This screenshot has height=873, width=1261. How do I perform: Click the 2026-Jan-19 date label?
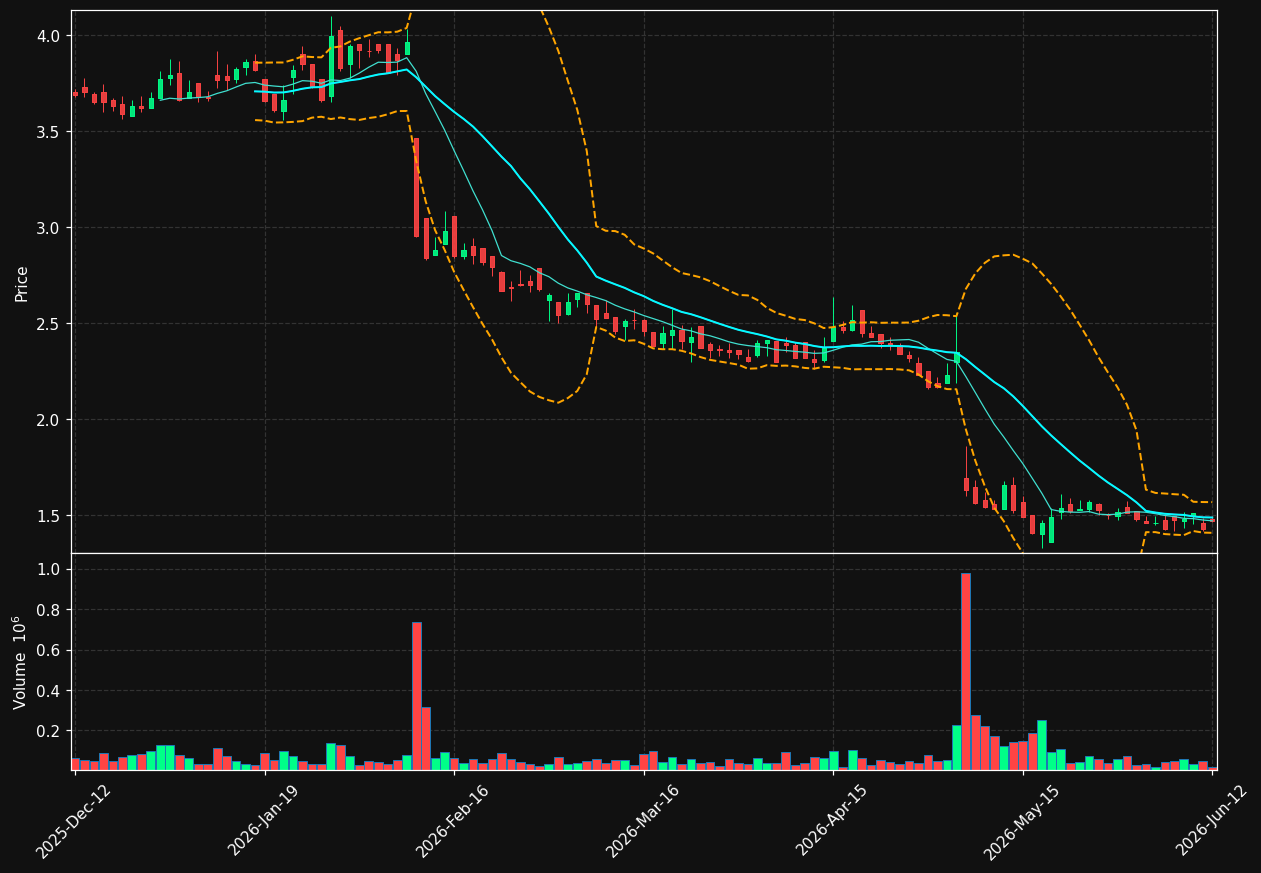(x=264, y=820)
